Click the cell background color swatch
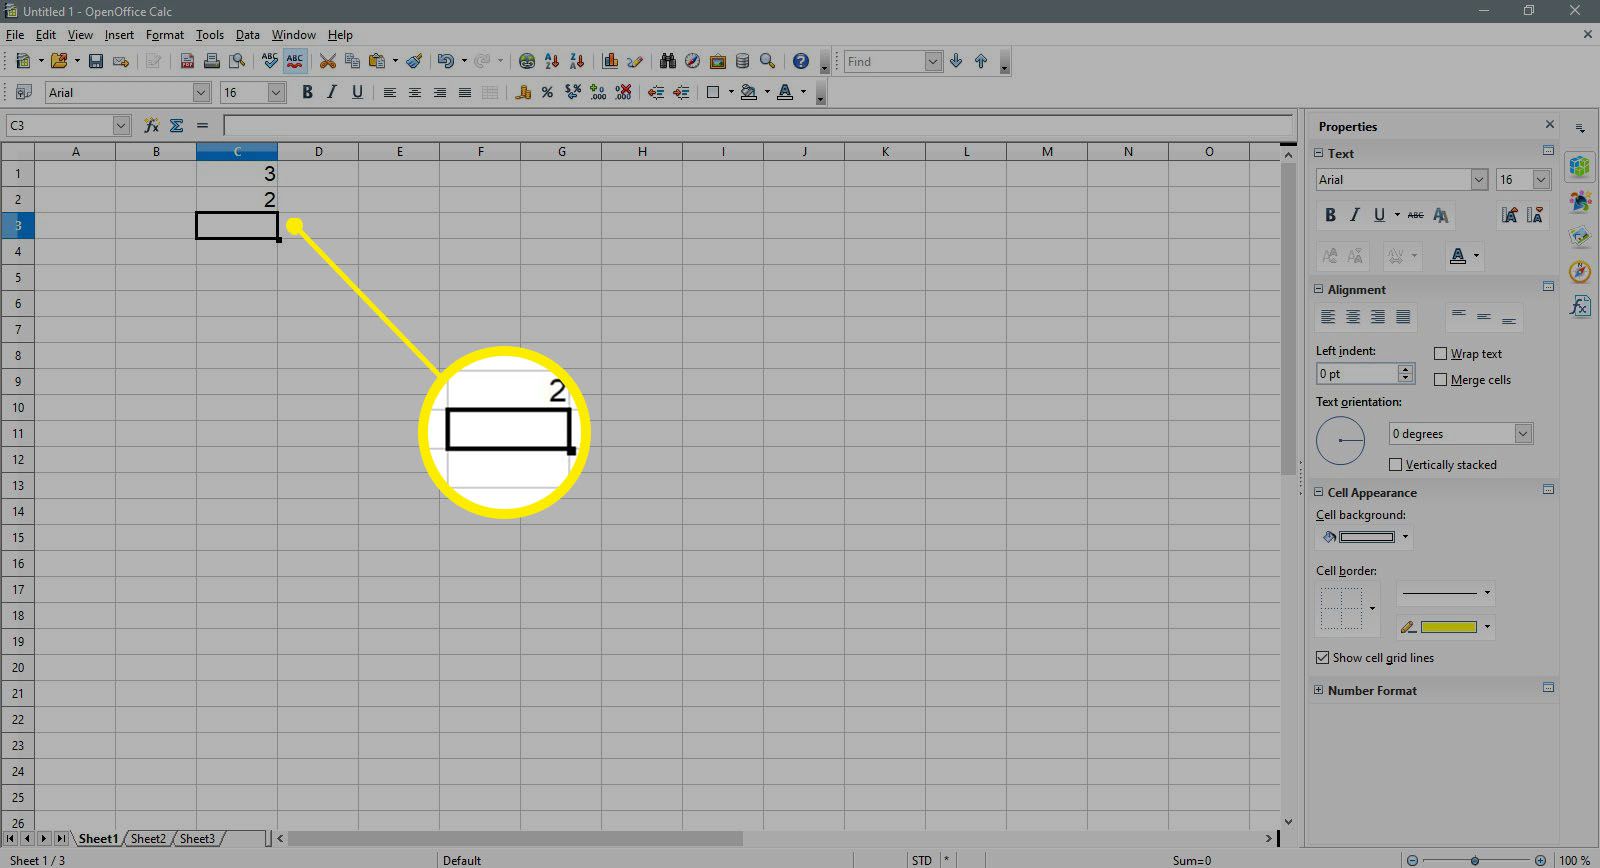The width and height of the screenshot is (1600, 868). (1366, 537)
